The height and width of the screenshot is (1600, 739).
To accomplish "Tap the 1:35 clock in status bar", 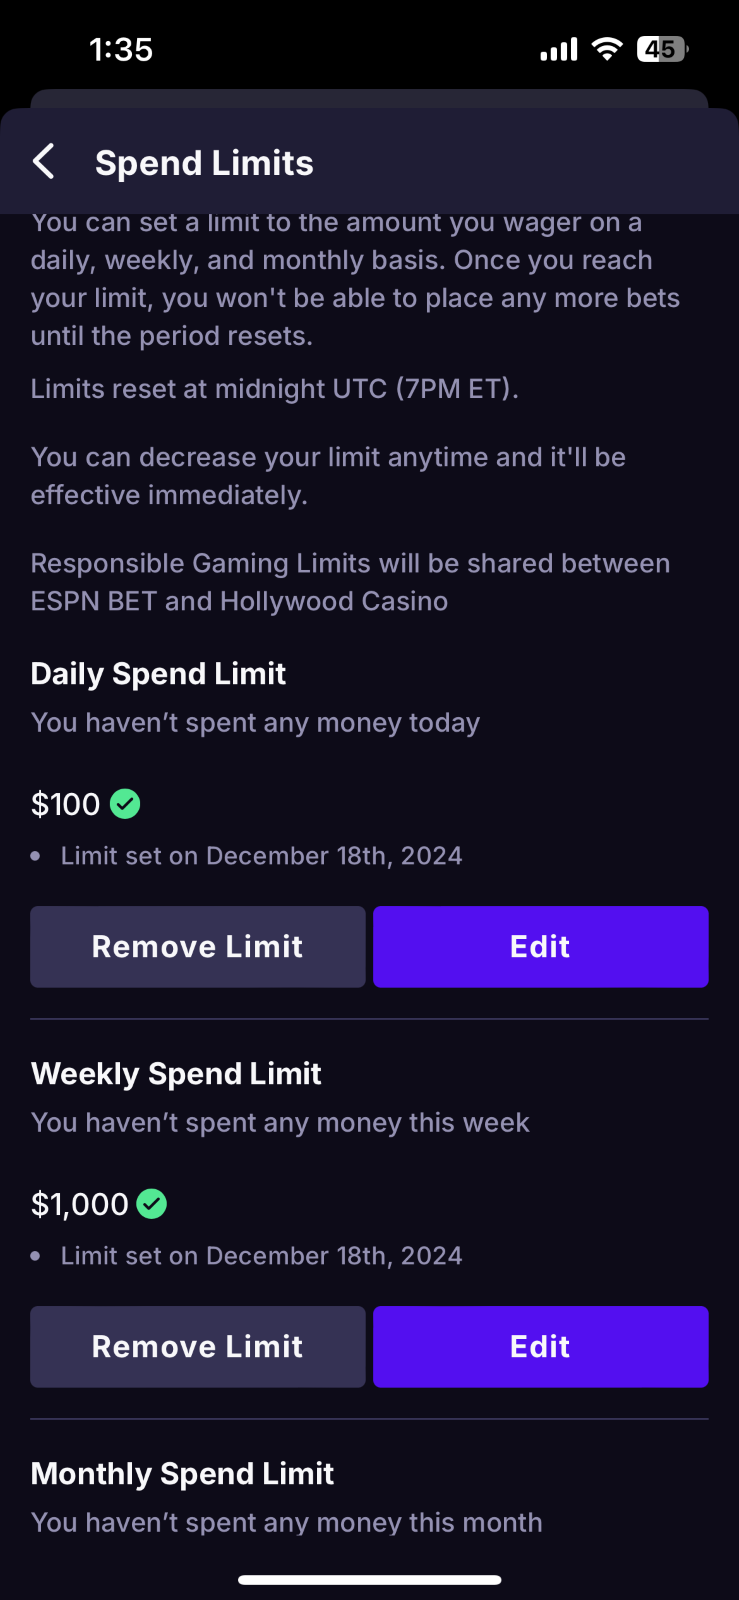I will [121, 49].
